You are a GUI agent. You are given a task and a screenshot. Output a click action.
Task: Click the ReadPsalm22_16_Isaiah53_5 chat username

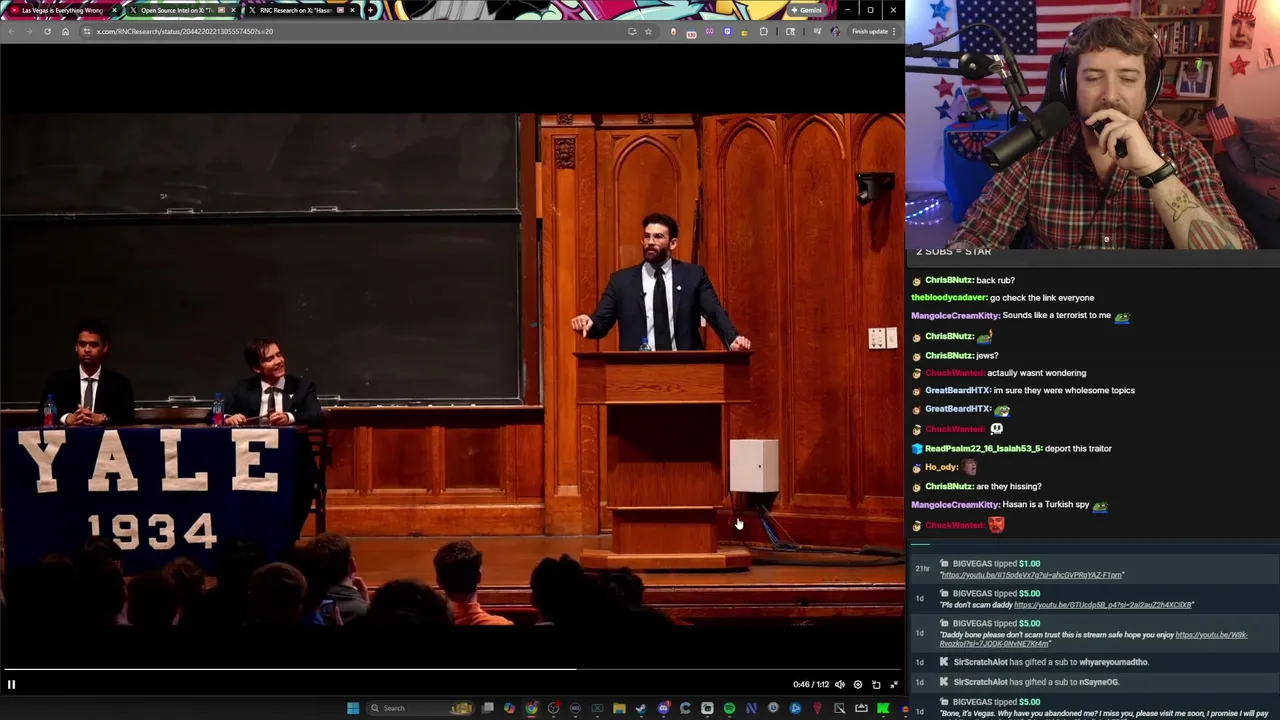click(983, 449)
